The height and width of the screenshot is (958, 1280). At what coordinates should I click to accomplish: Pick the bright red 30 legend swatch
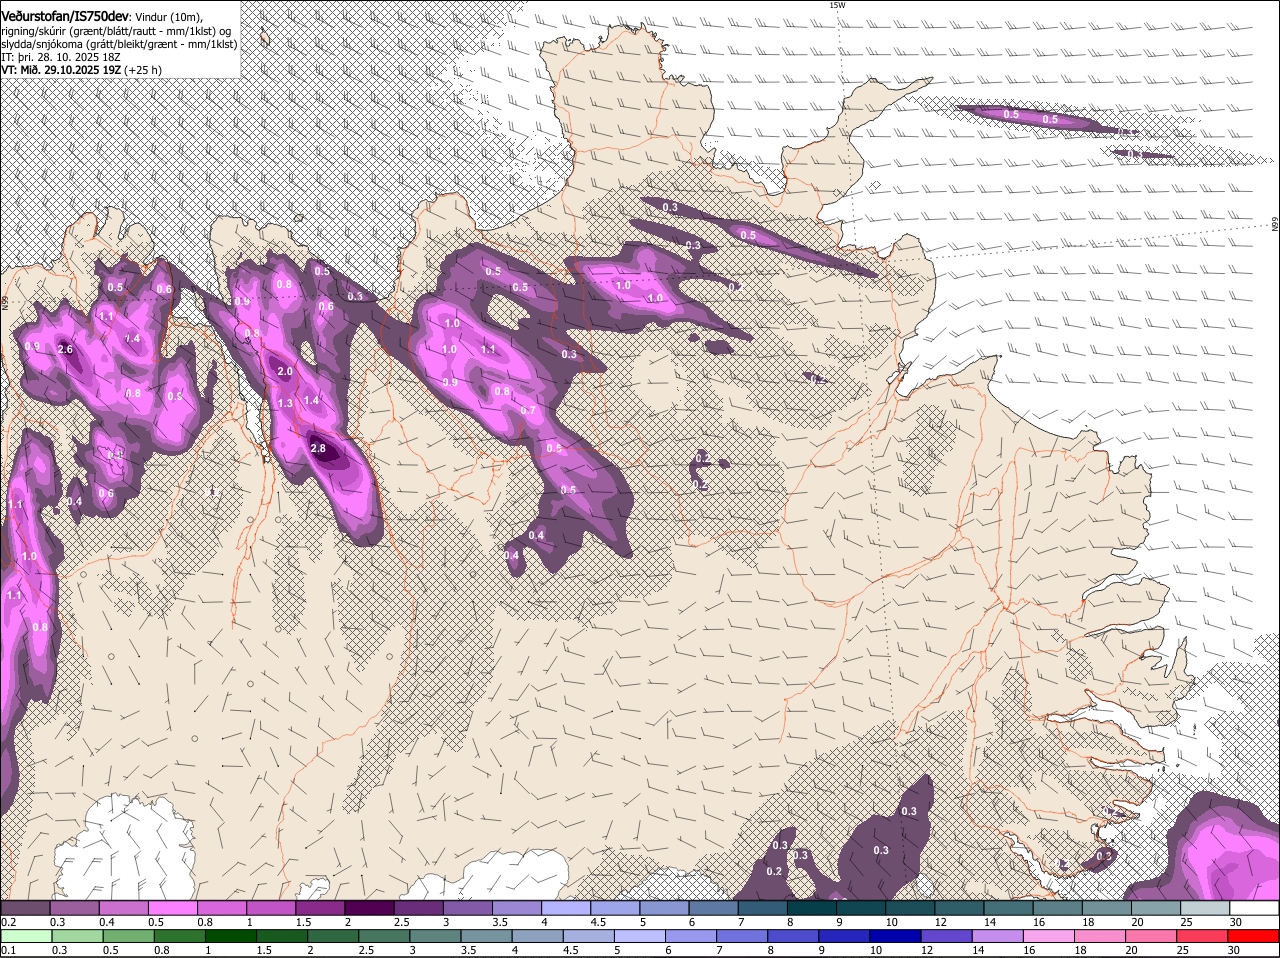click(1254, 936)
